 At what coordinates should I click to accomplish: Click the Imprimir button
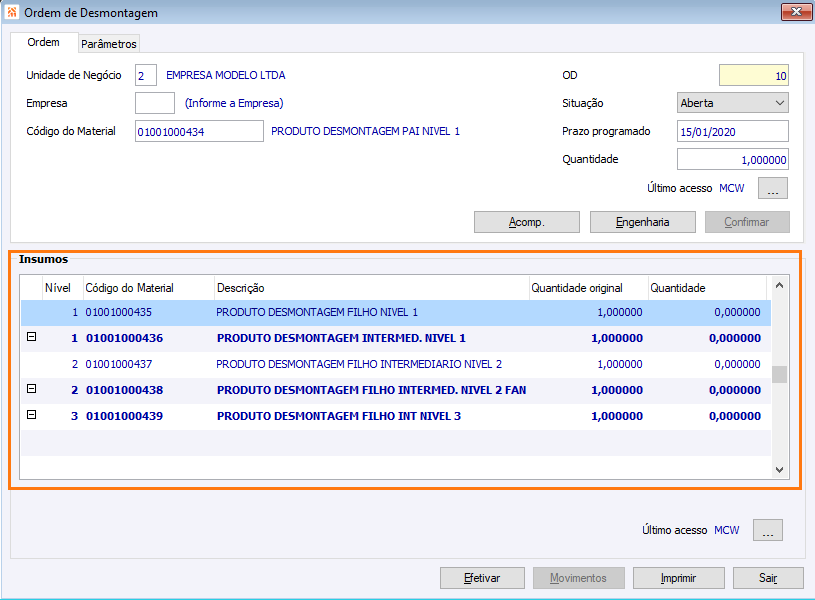click(x=678, y=578)
